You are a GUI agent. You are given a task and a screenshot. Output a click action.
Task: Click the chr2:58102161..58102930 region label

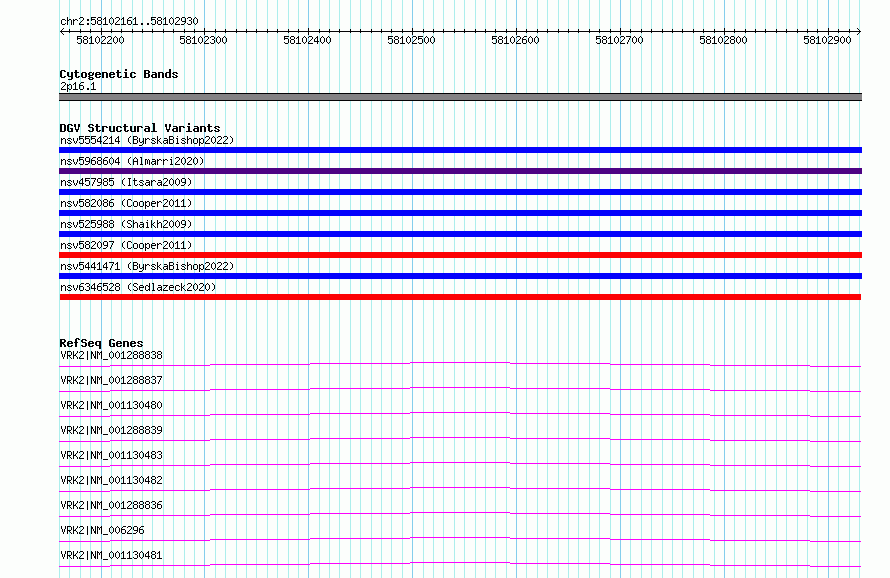(129, 21)
